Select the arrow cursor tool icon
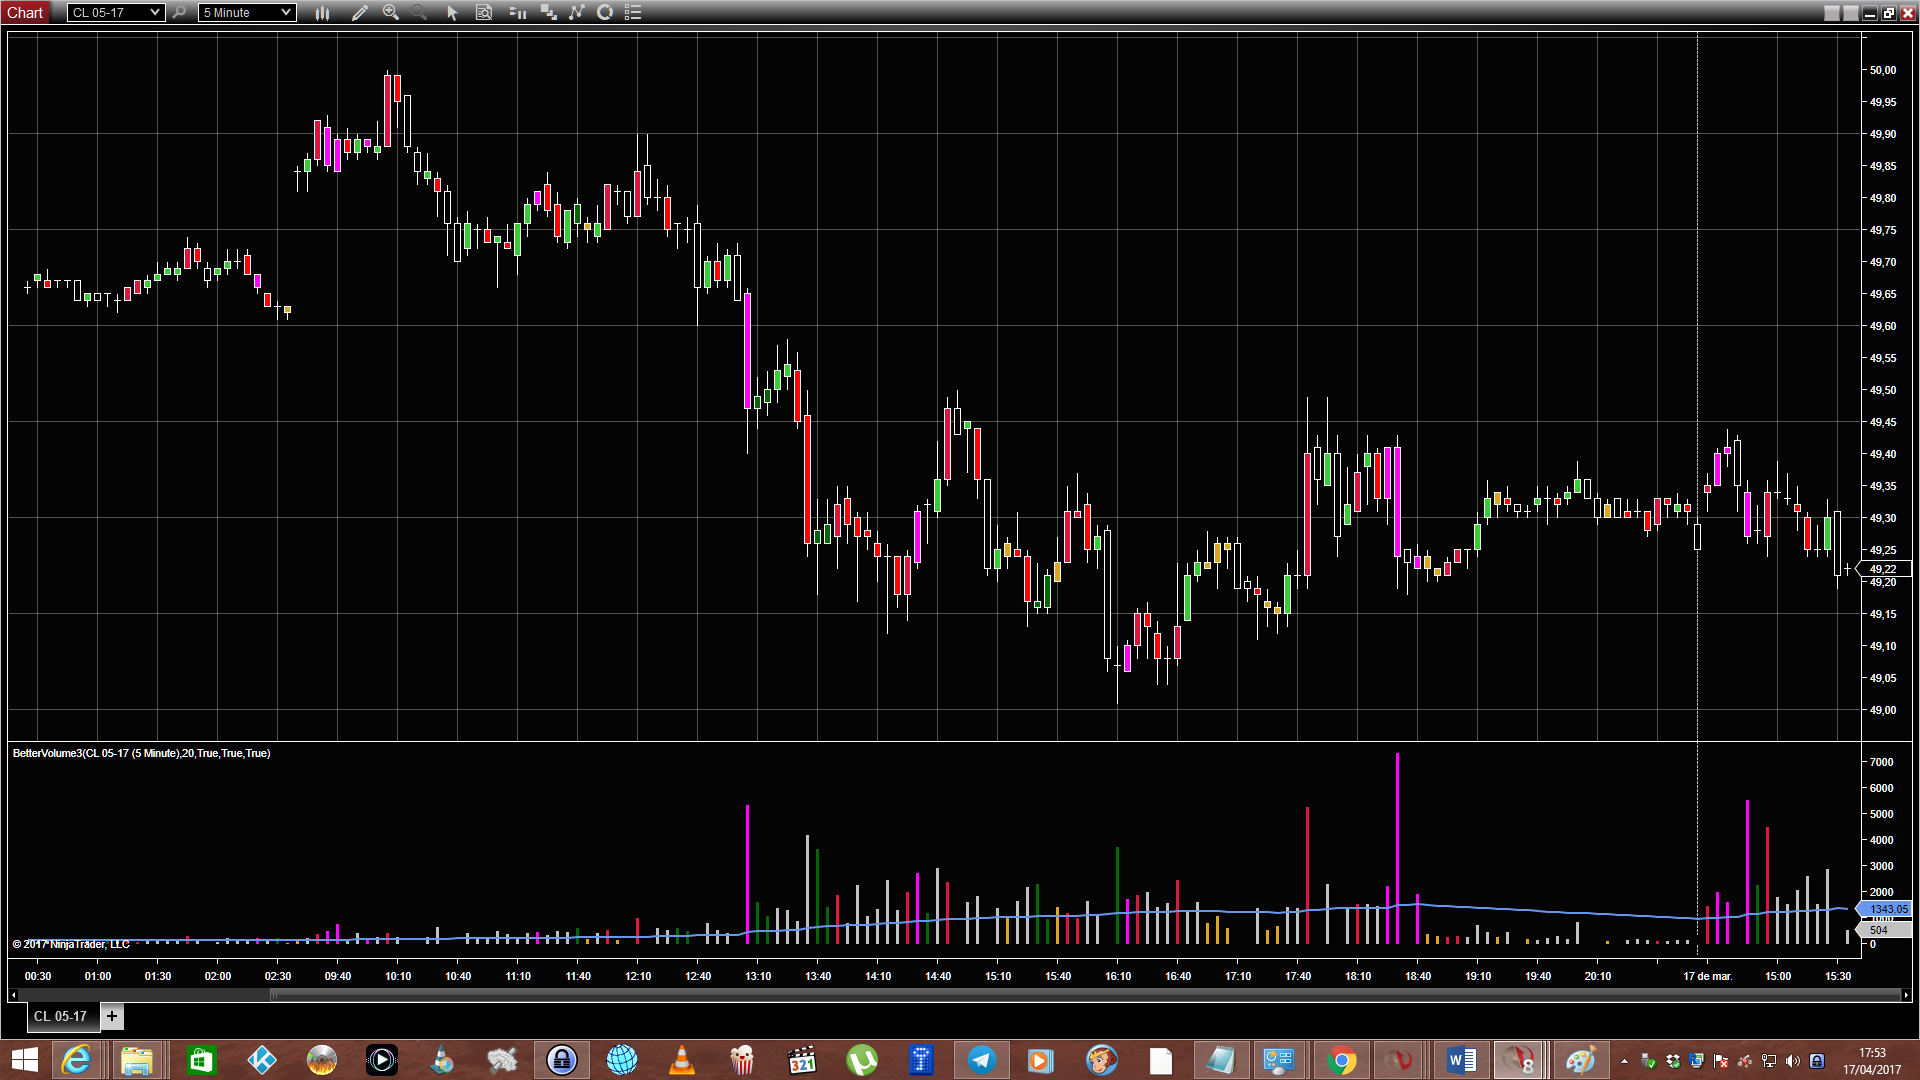Screen dimensions: 1920x1080 click(x=452, y=13)
